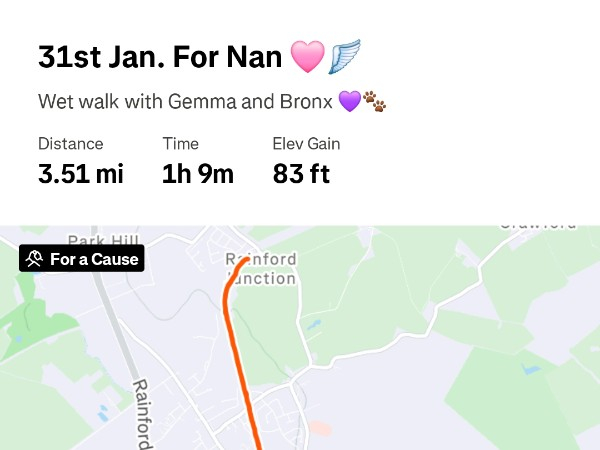600x450 pixels.
Task: Click the Time stat label
Action: point(180,143)
